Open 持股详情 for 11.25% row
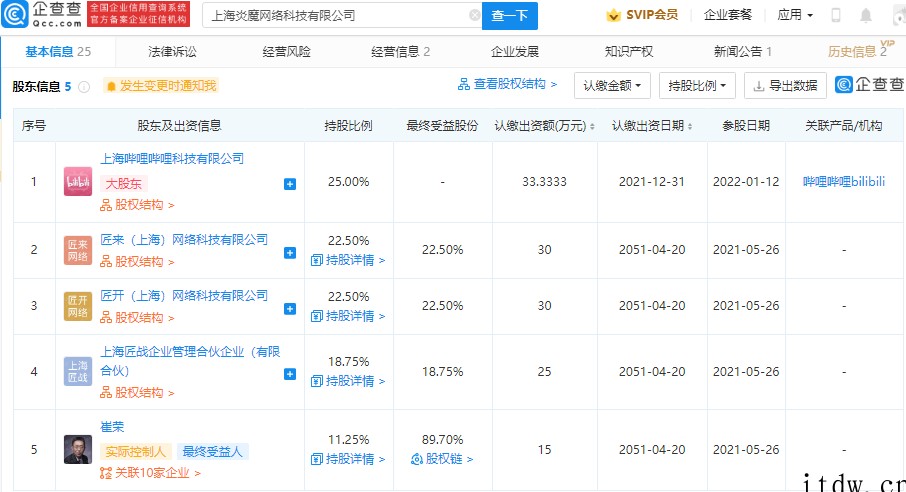This screenshot has width=906, height=492. point(348,459)
